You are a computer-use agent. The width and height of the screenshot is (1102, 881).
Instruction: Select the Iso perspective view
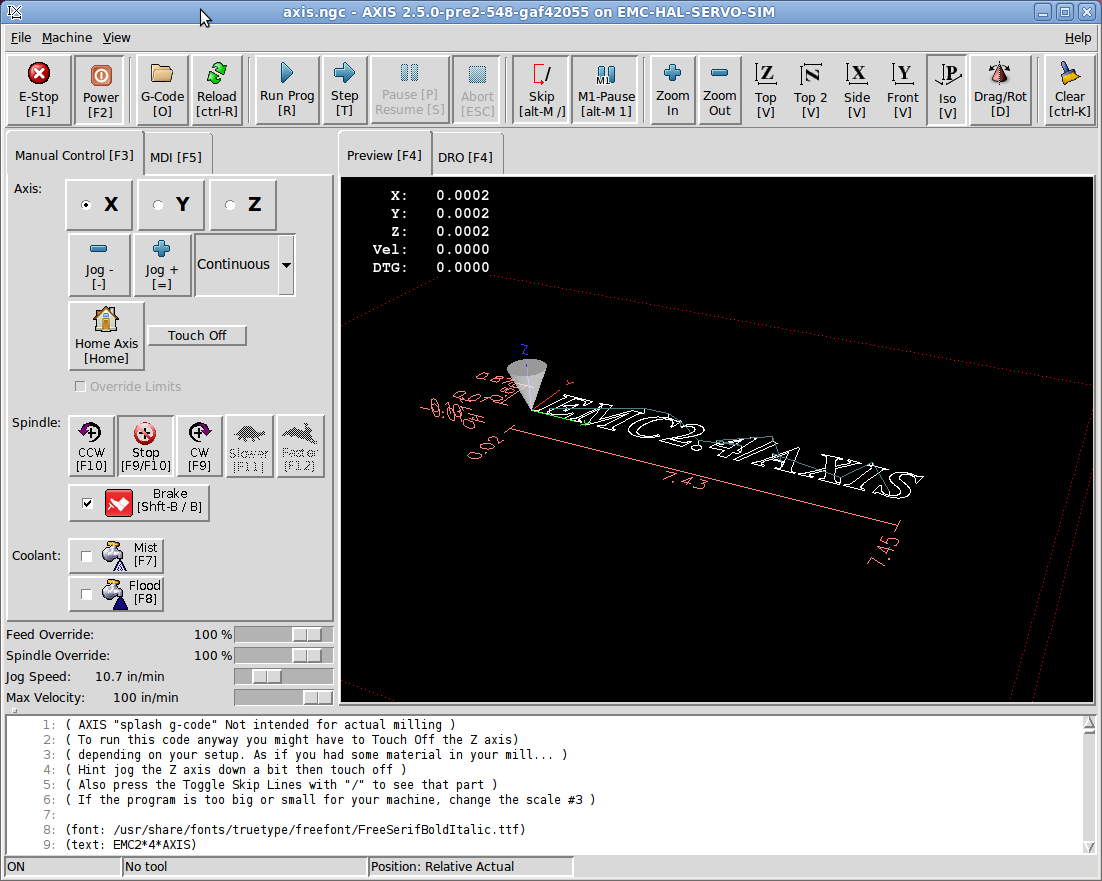(x=947, y=90)
